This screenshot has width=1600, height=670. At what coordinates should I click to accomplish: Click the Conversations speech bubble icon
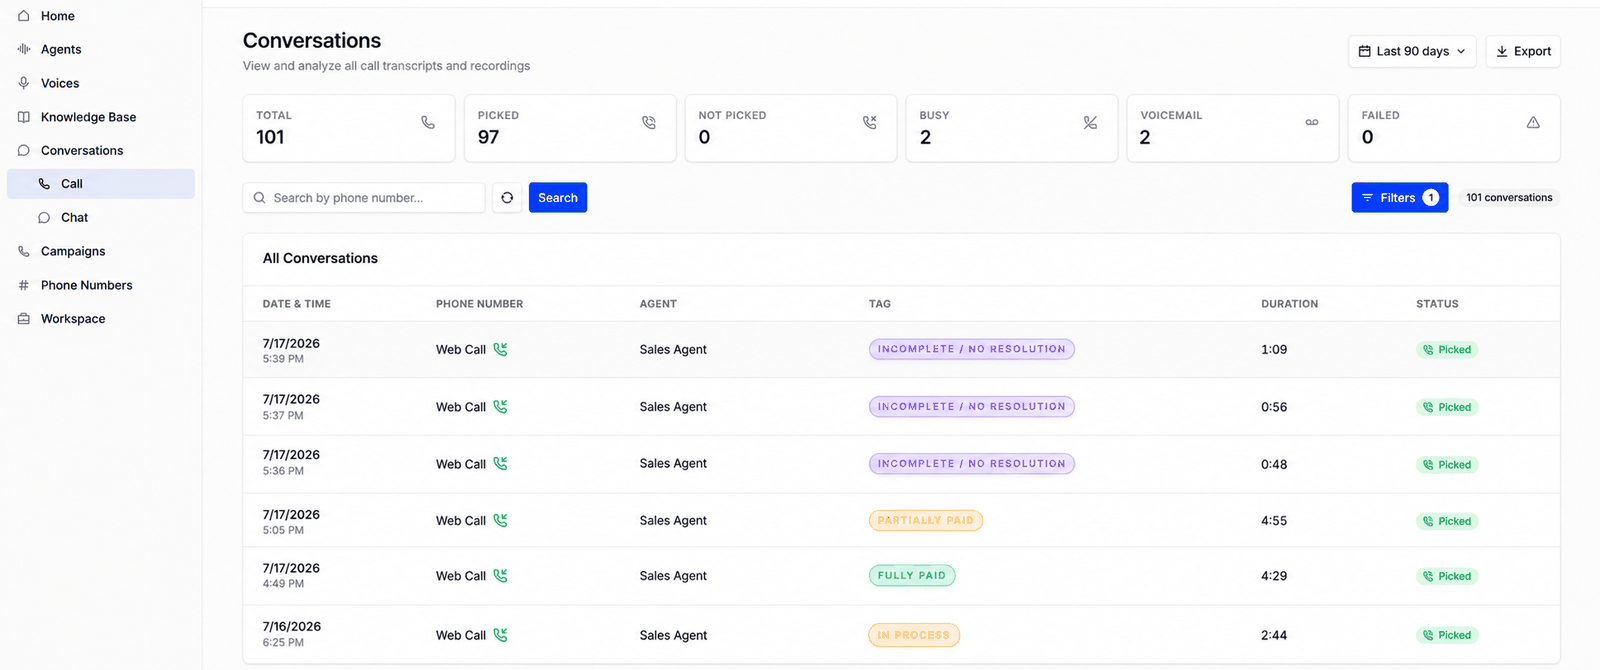point(24,150)
